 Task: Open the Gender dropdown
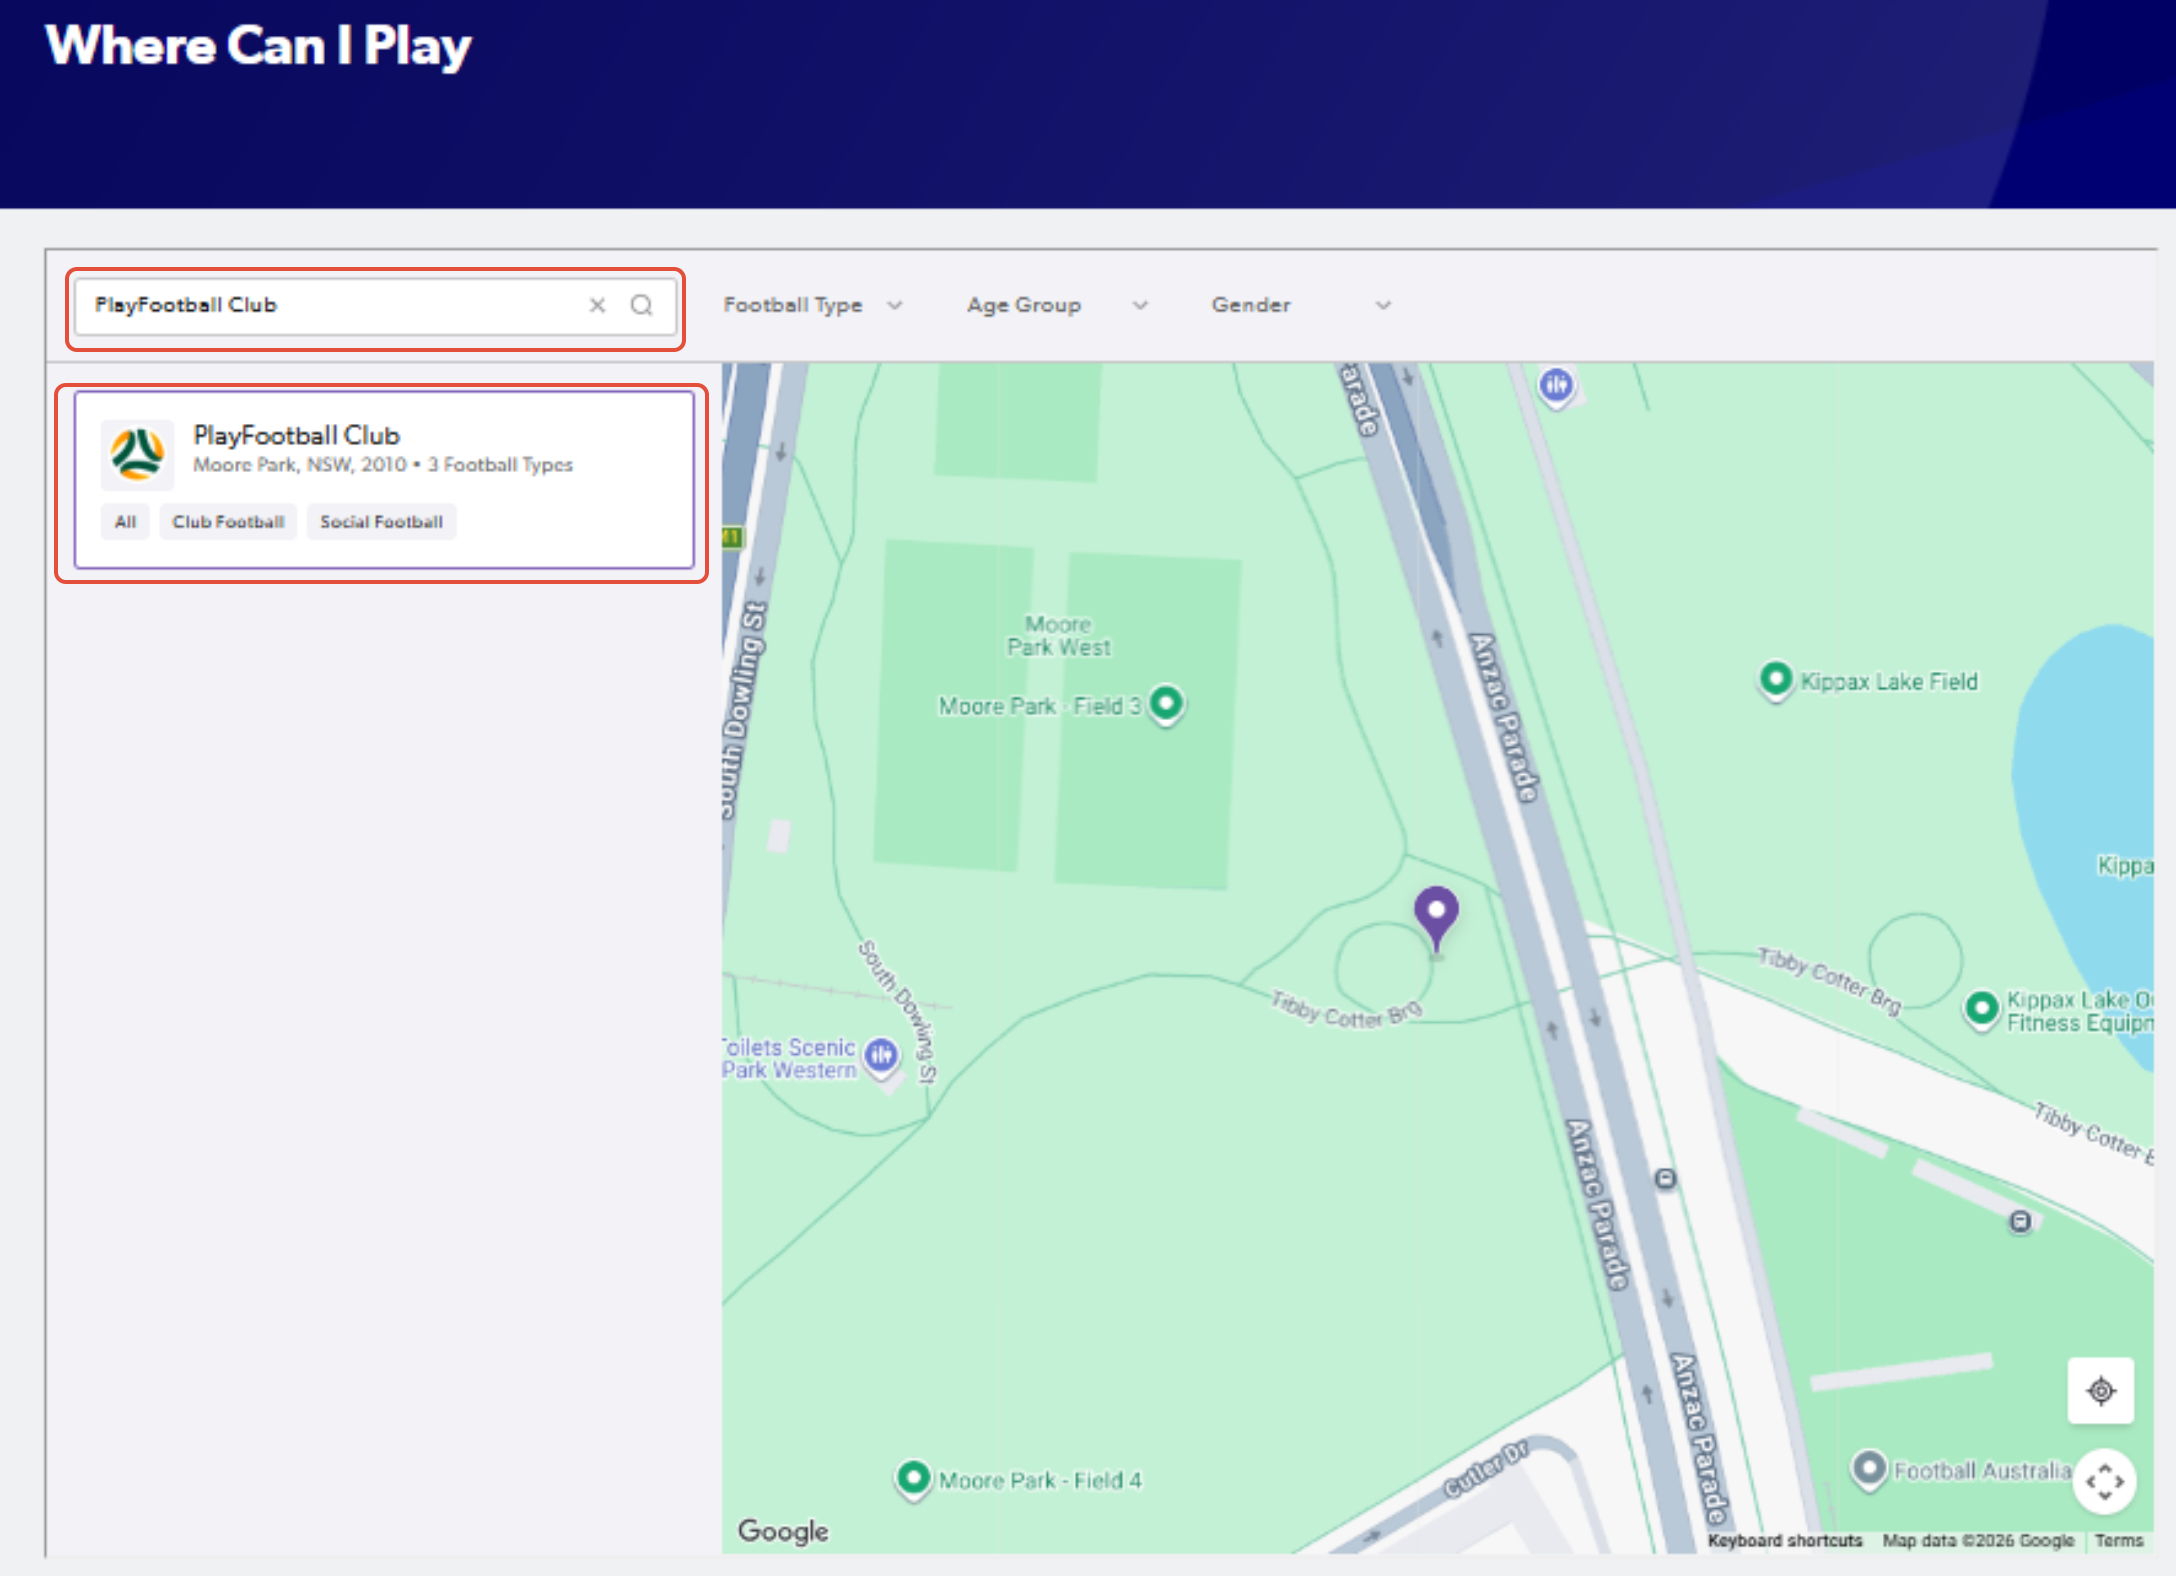(x=1301, y=305)
